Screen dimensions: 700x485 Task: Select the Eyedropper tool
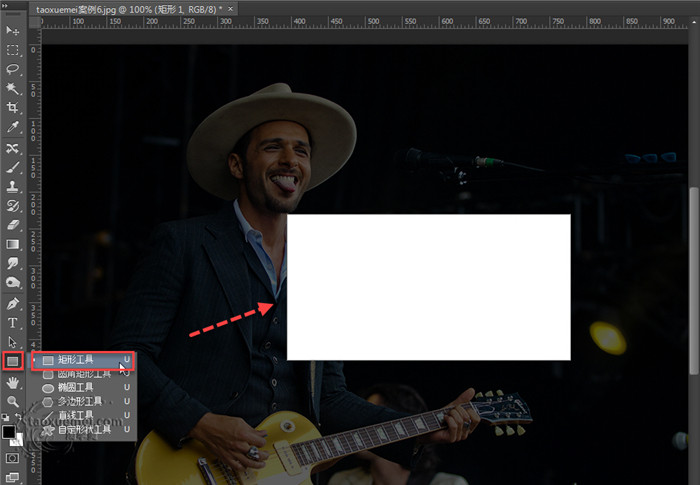coord(13,128)
